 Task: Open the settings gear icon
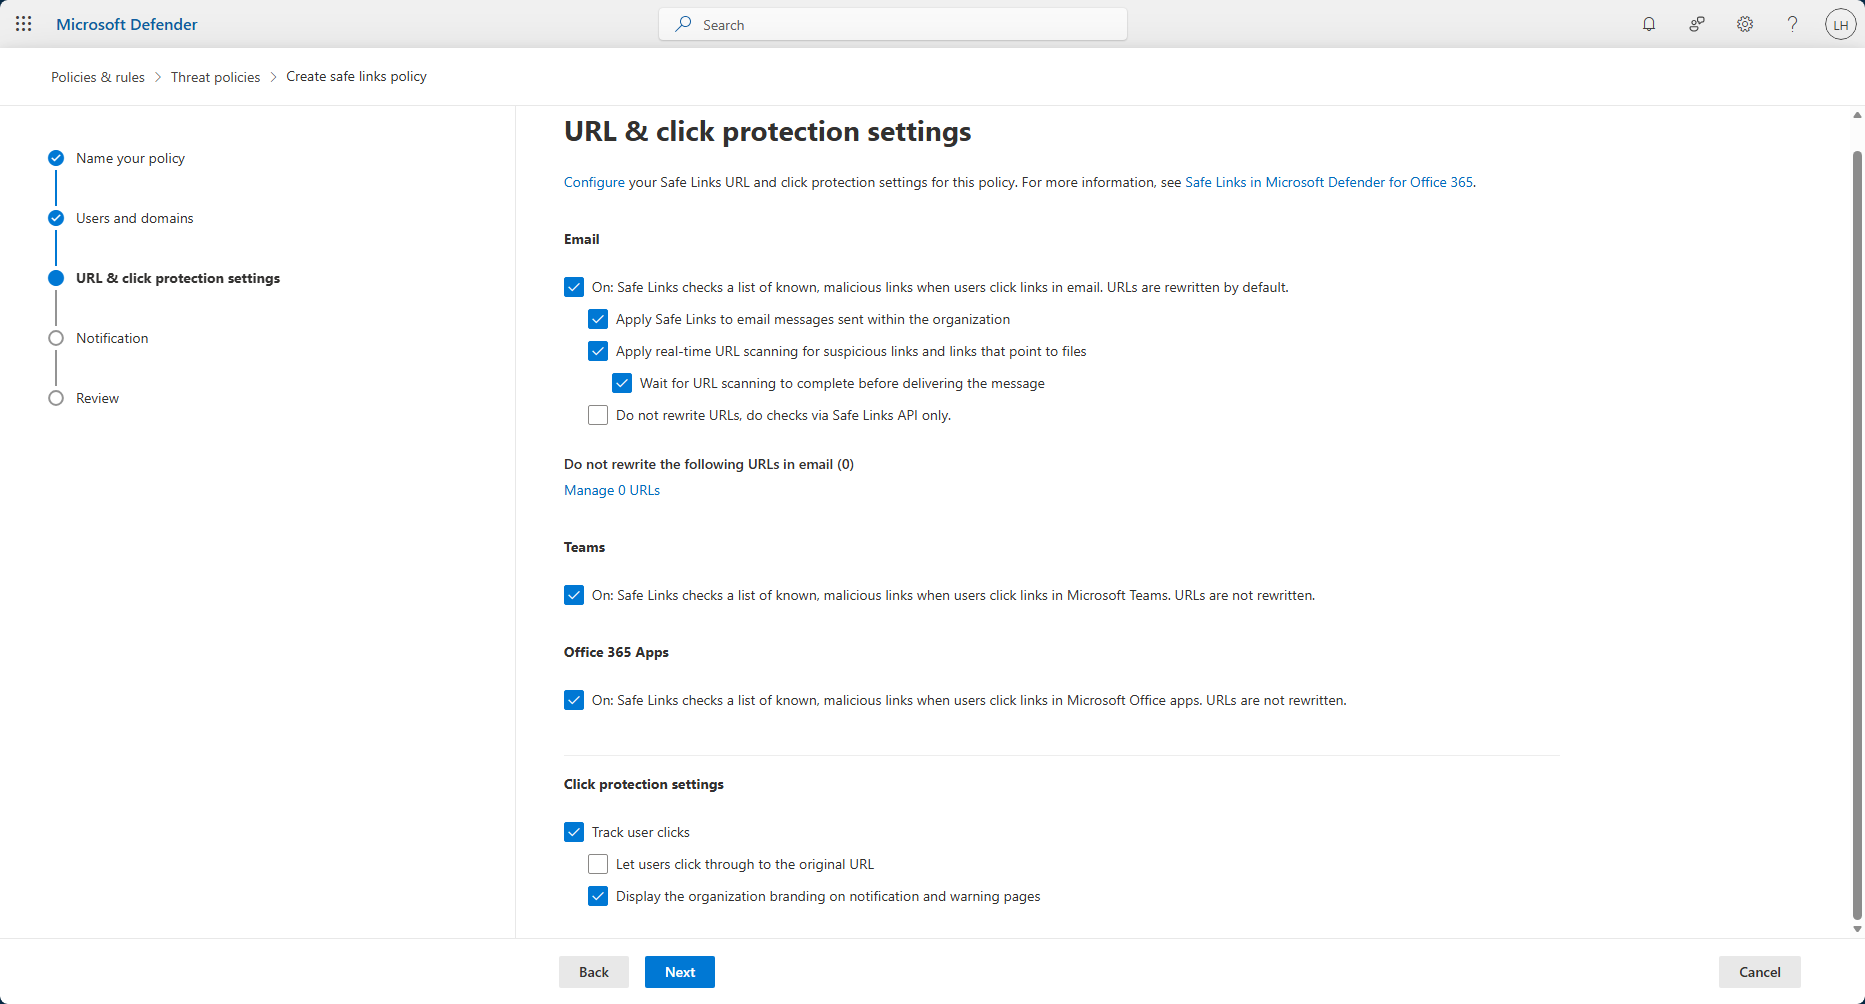click(x=1745, y=24)
